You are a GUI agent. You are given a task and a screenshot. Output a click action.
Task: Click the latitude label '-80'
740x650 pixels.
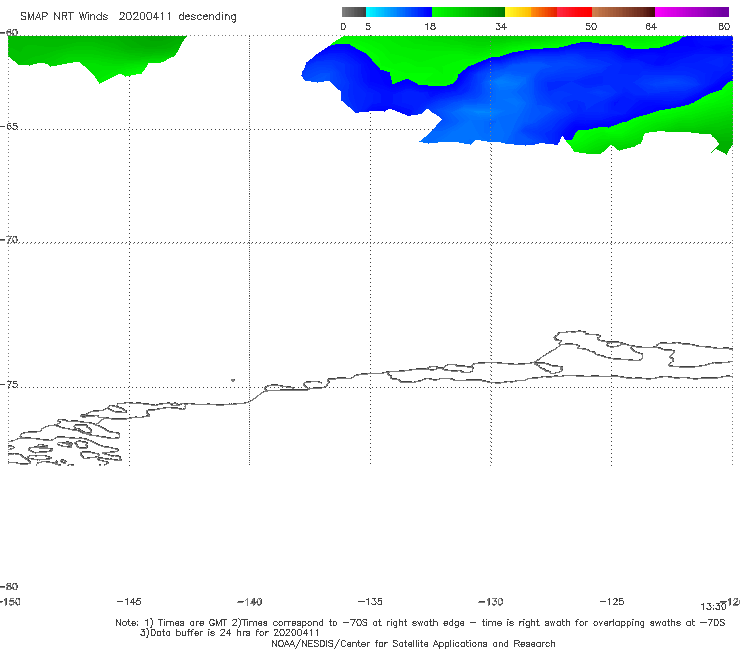click(9, 586)
